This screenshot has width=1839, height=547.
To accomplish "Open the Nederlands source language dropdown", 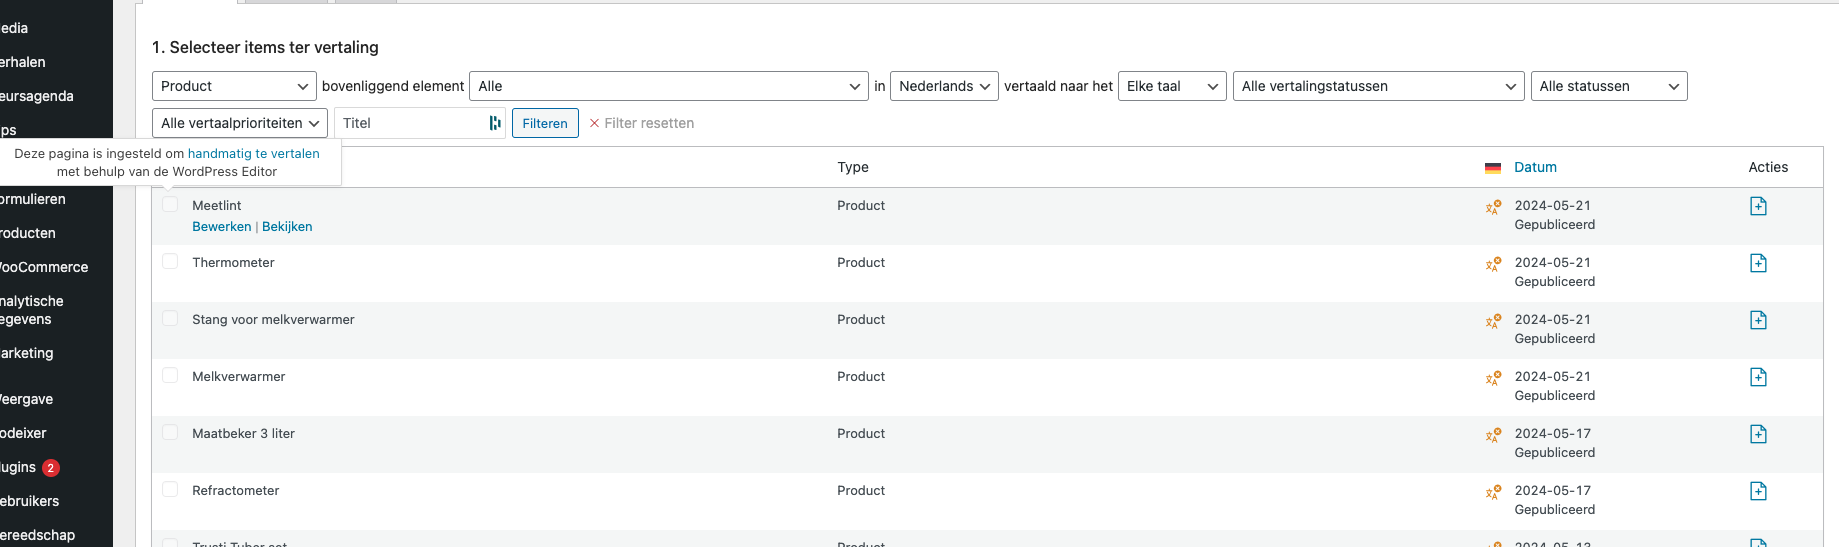I will click(944, 86).
